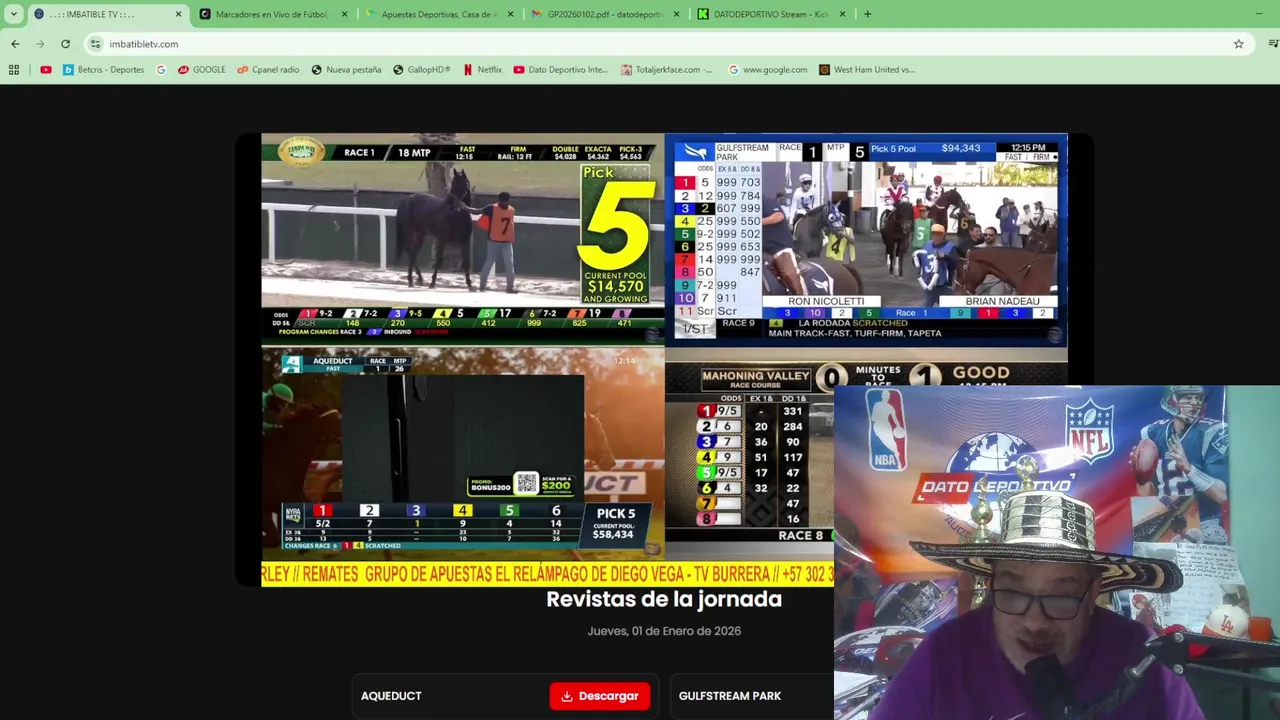Select the Gulfstream Park video feed
The height and width of the screenshot is (720, 1280).
pos(866,240)
